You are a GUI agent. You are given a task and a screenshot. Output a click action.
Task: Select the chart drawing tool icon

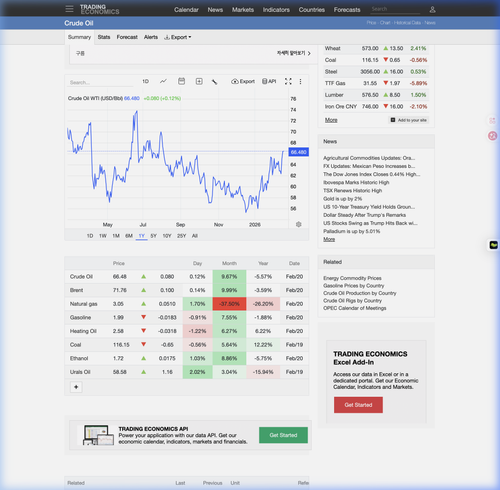pos(215,82)
